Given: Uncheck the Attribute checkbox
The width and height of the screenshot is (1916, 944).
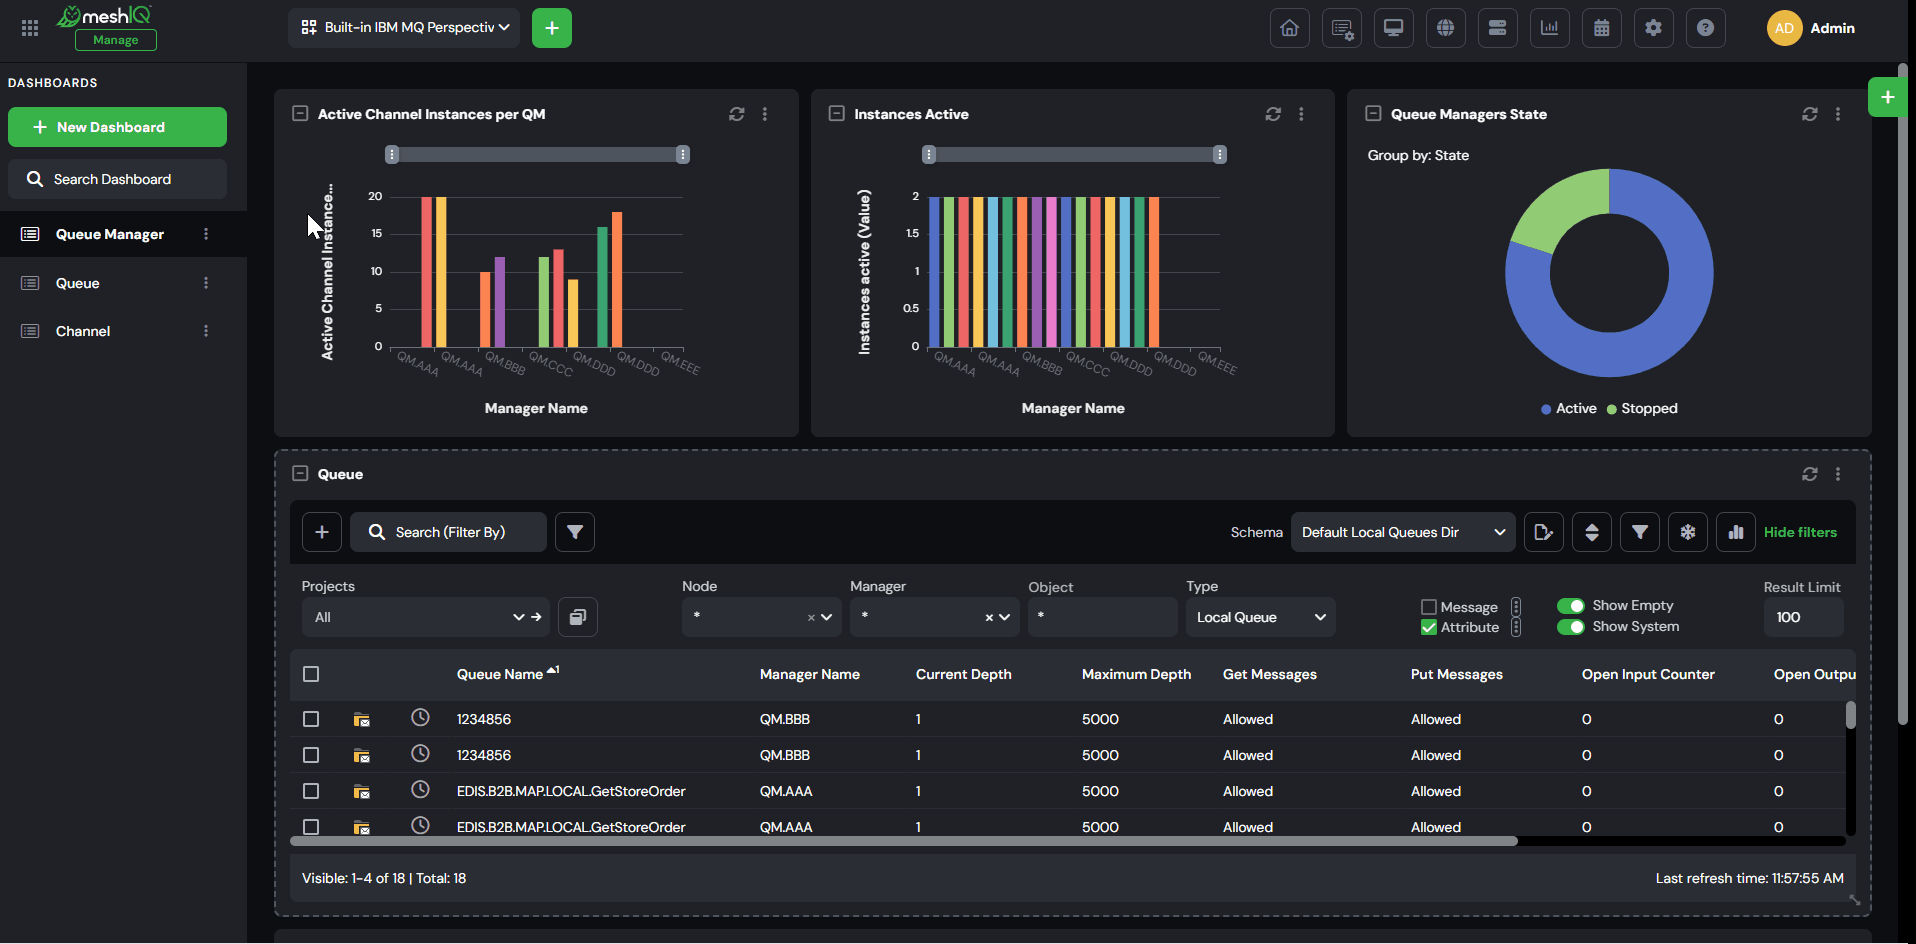Looking at the screenshot, I should (x=1429, y=627).
